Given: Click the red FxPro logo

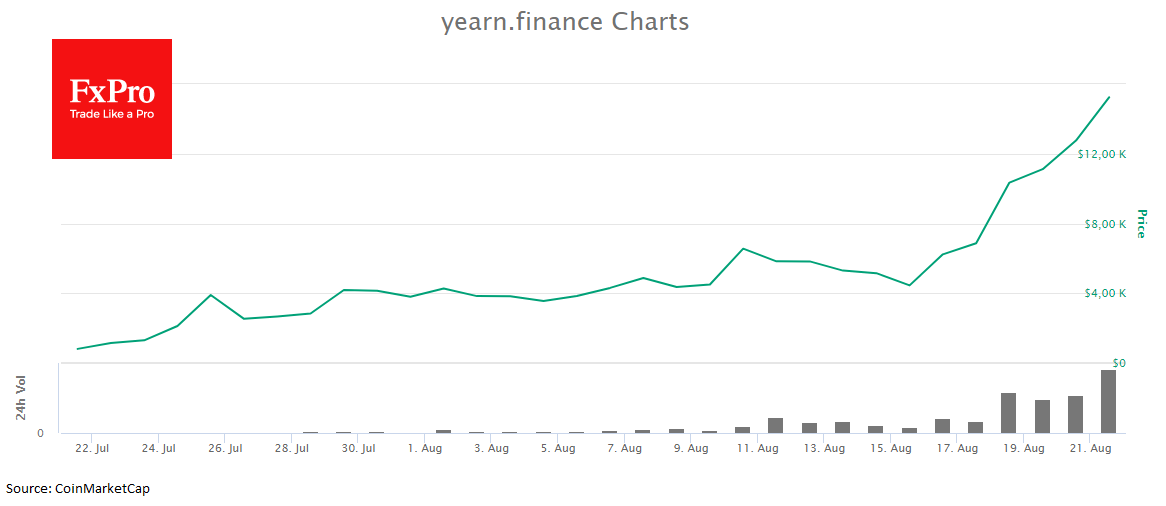Looking at the screenshot, I should coord(112,99).
